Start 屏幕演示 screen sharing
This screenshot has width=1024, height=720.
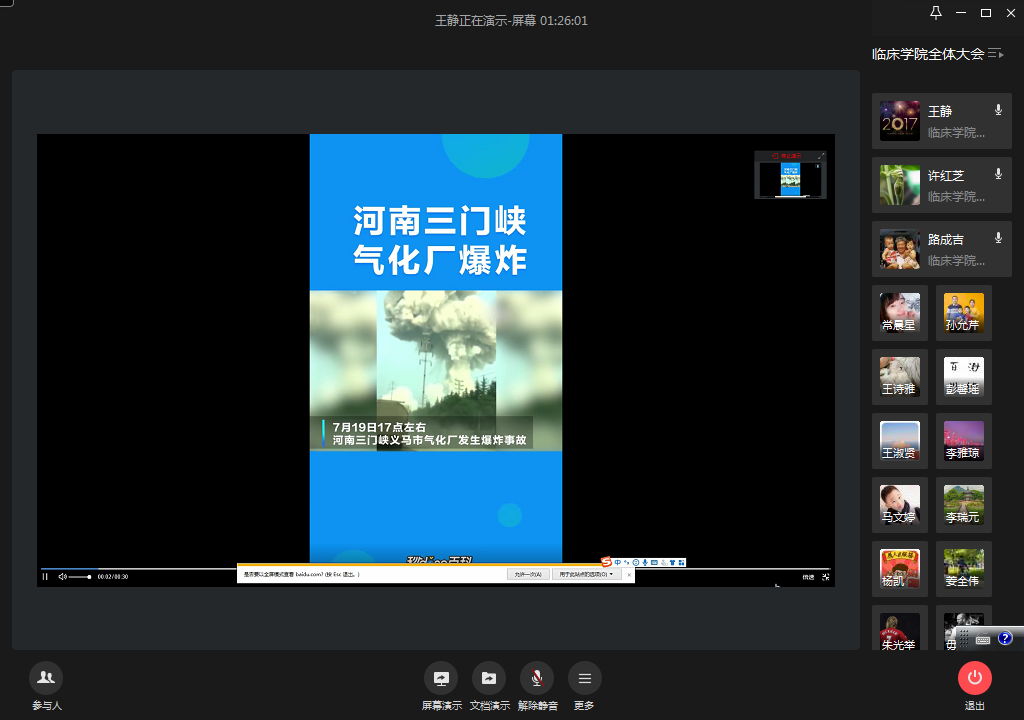pos(441,678)
